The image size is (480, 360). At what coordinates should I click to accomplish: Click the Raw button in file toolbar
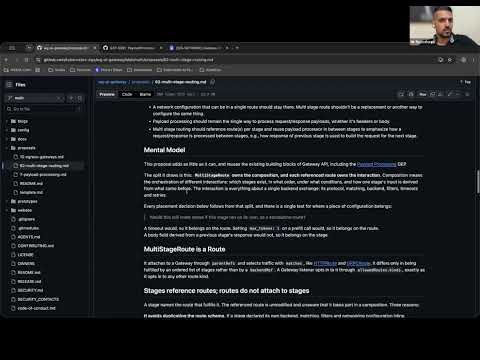point(423,94)
